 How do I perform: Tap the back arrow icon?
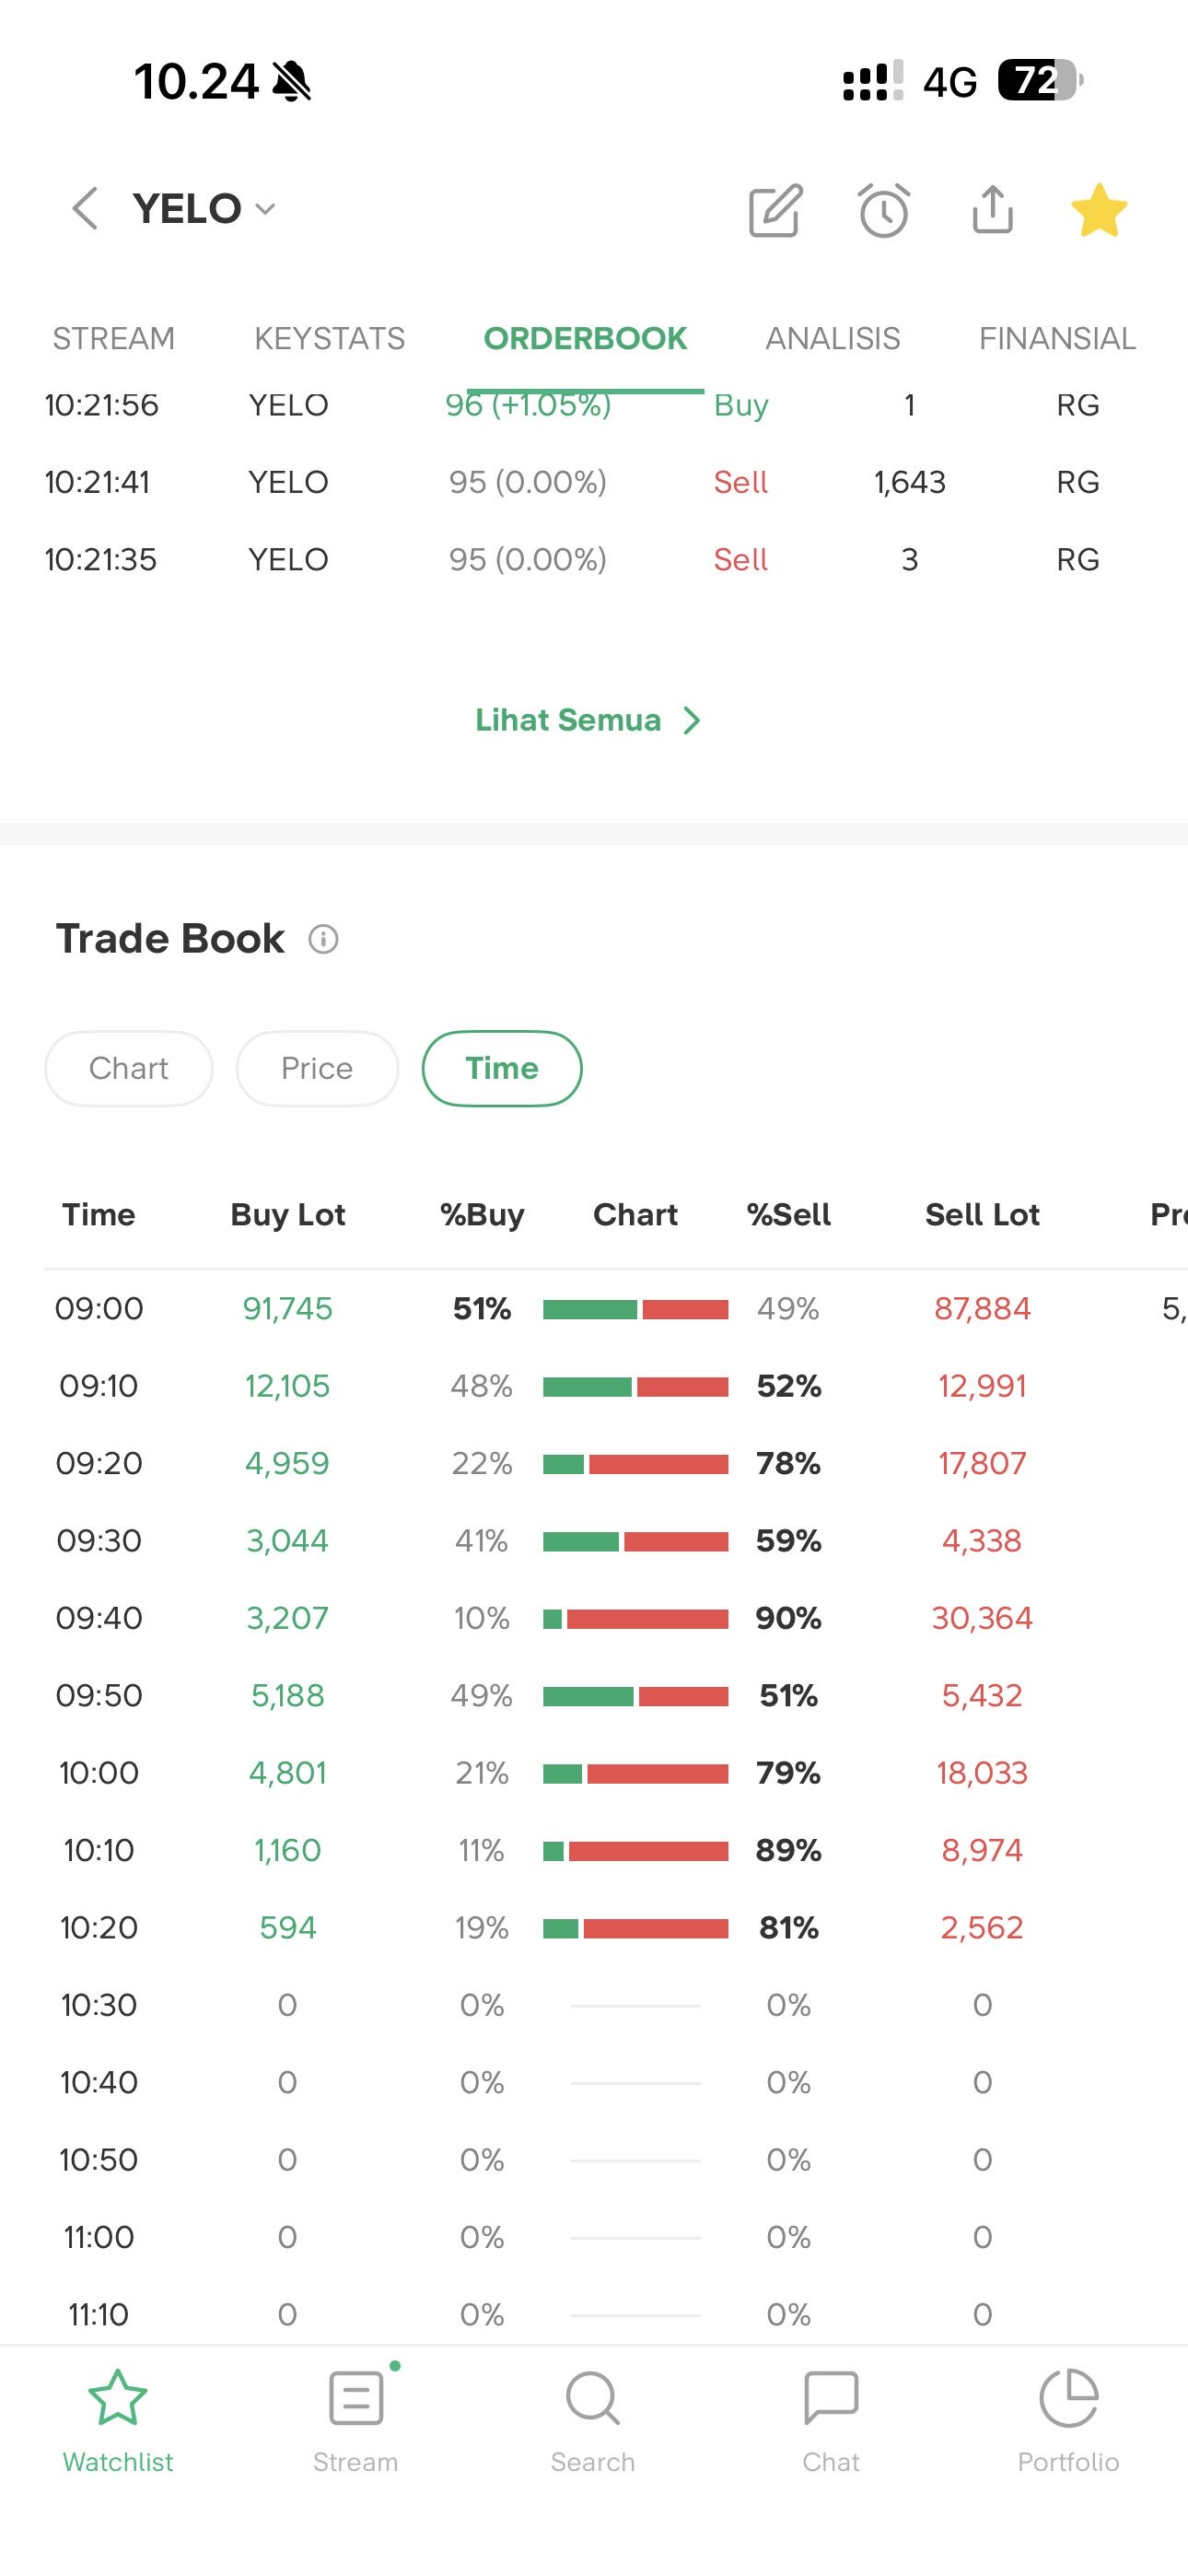click(86, 209)
